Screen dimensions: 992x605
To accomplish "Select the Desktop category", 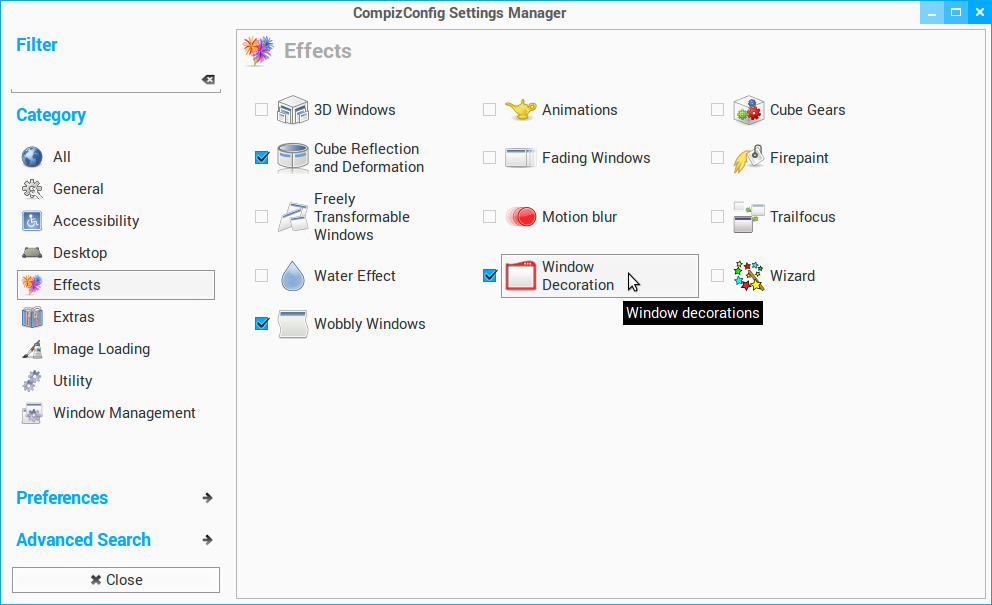I will (80, 253).
